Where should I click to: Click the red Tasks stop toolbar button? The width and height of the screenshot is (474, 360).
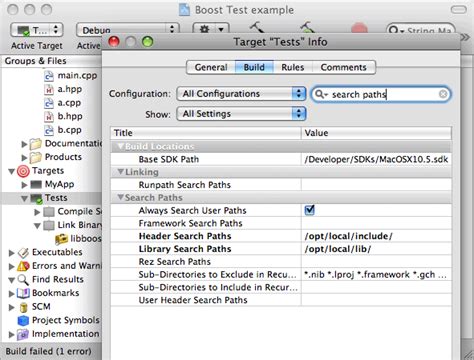coord(359,29)
